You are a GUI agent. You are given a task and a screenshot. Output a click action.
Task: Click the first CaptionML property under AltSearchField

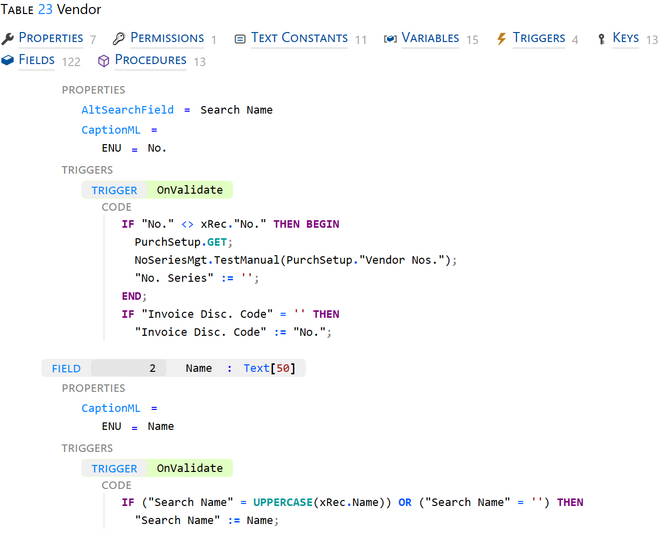coord(111,130)
